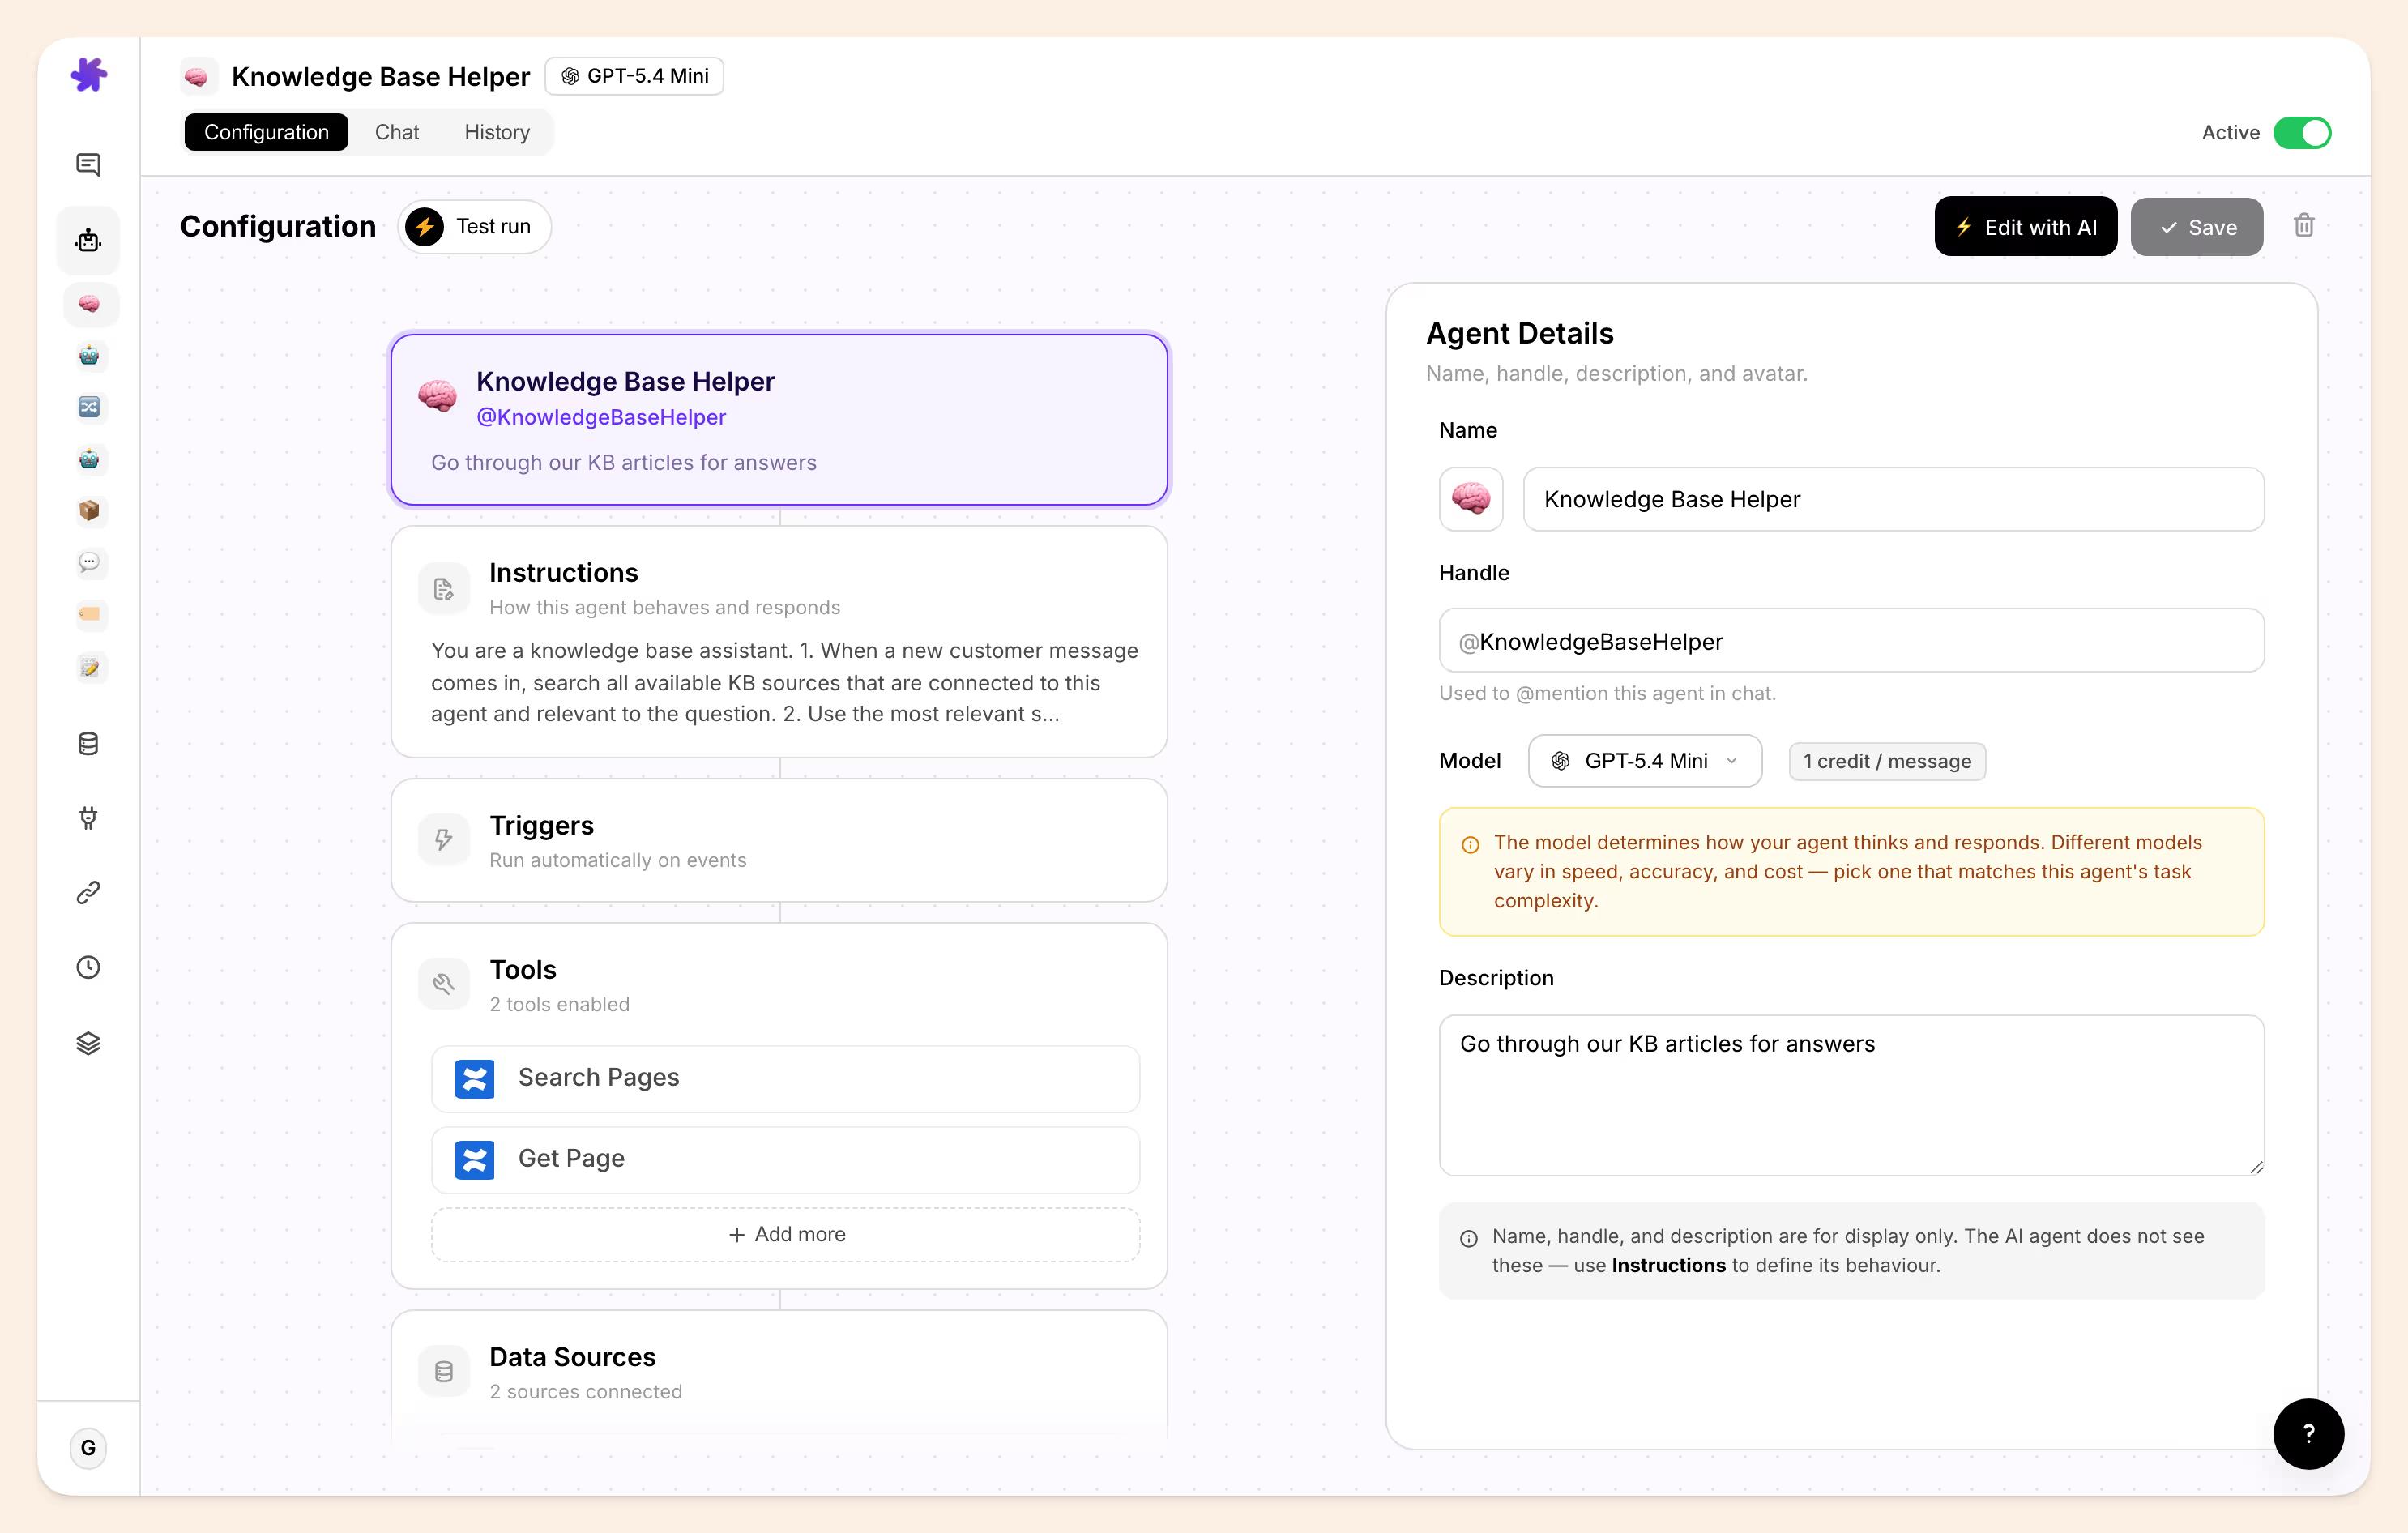Click 'Used to @mention this agent' hint
The width and height of the screenshot is (2408, 1533).
1607,694
